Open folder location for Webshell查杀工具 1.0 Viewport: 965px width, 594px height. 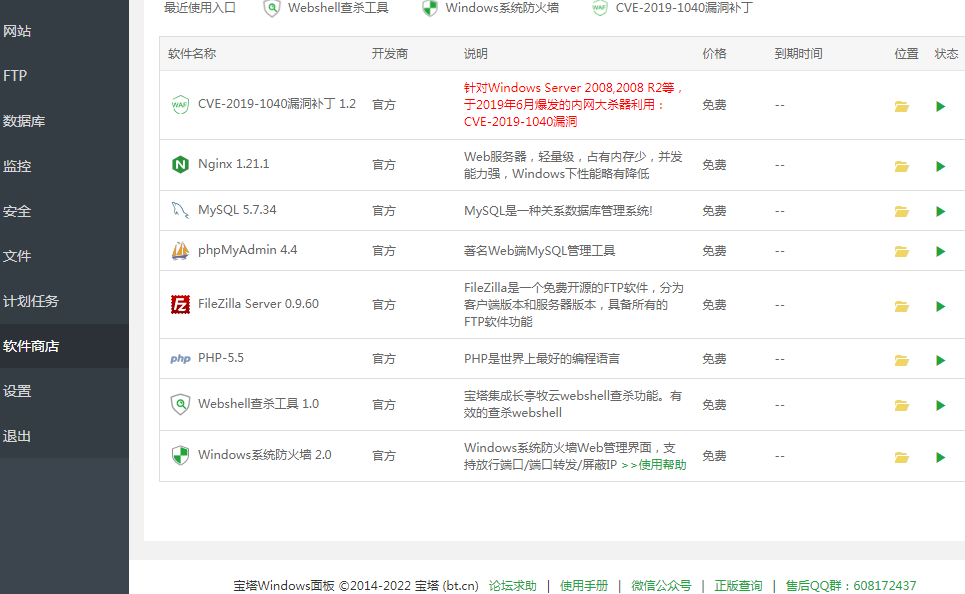(902, 405)
